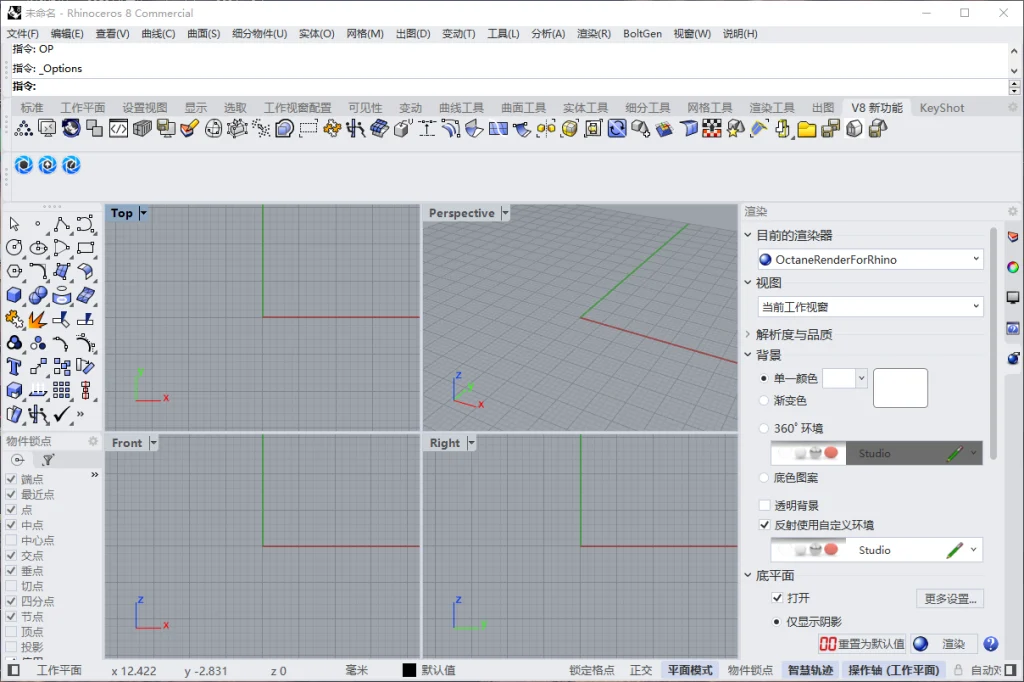This screenshot has width=1024, height=682.
Task: Enable the 切点 object snap checkbox
Action: tap(11, 586)
